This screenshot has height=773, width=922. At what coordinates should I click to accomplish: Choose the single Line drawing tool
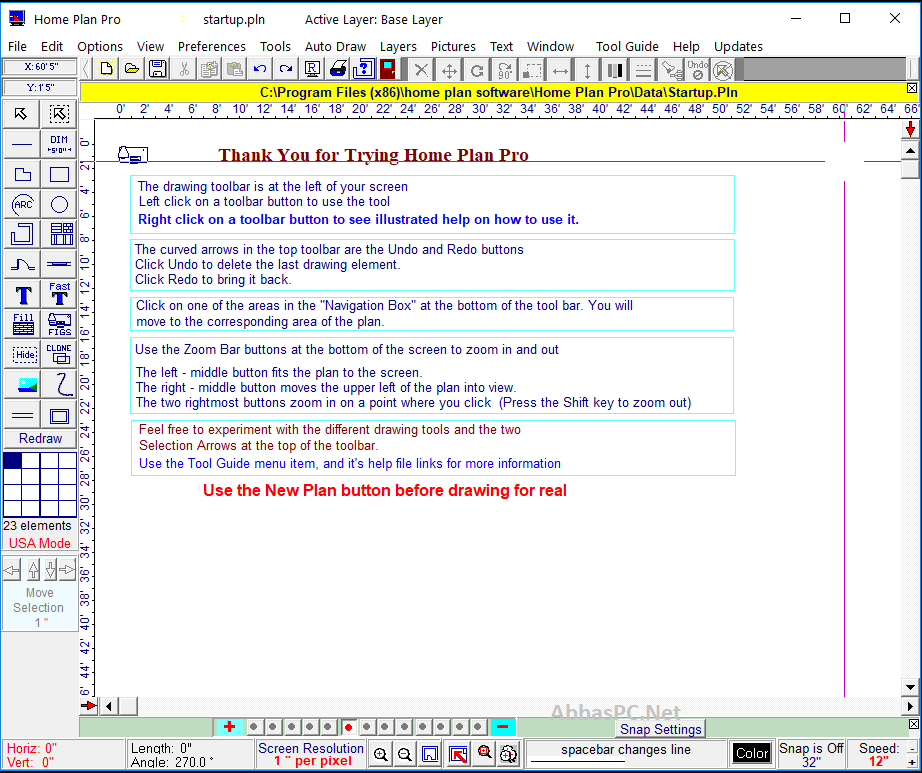click(x=22, y=144)
